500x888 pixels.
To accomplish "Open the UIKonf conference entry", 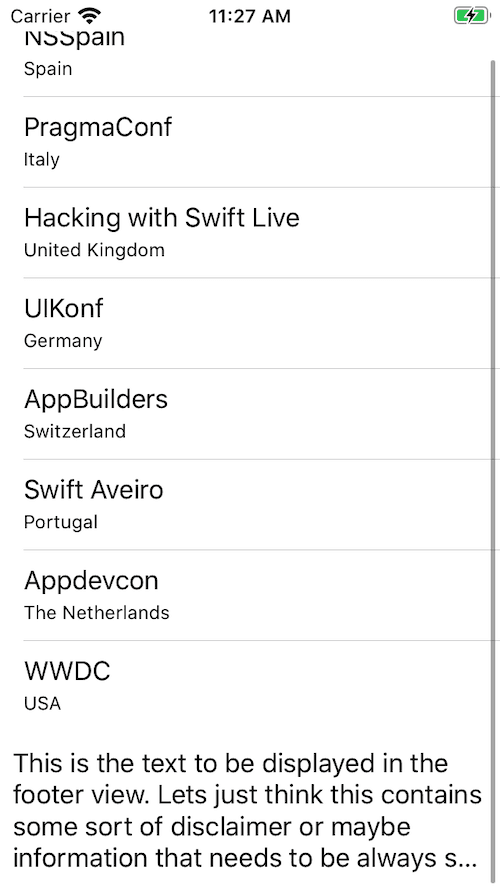I will (250, 323).
